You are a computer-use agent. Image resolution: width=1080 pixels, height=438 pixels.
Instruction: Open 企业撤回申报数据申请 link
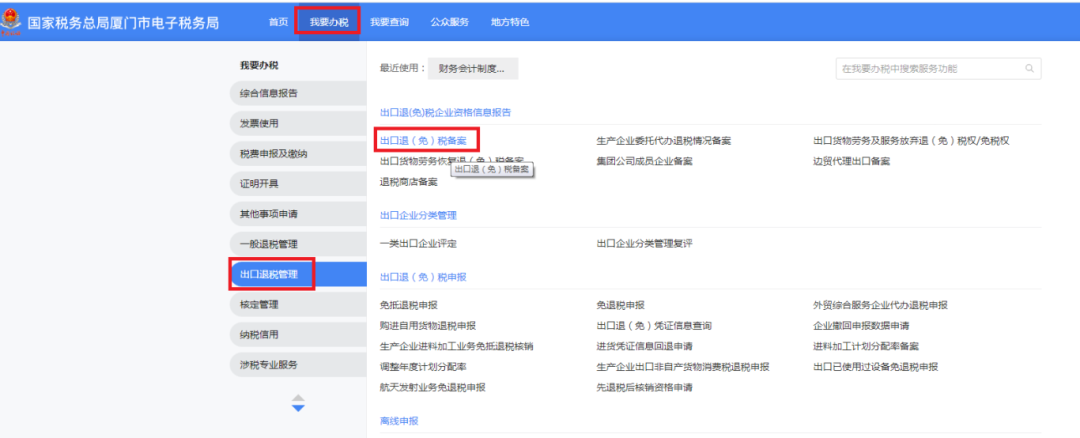pyautogui.click(x=861, y=326)
